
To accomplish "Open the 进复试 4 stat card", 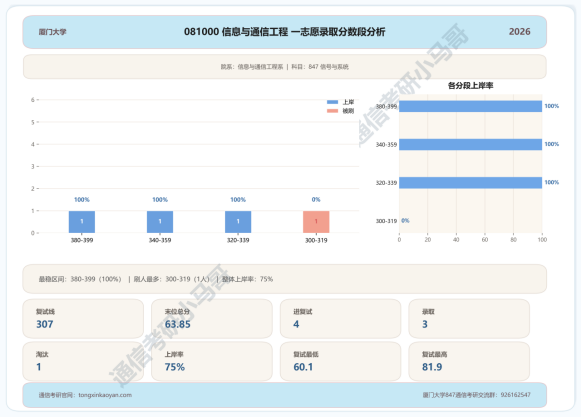I will pos(341,319).
